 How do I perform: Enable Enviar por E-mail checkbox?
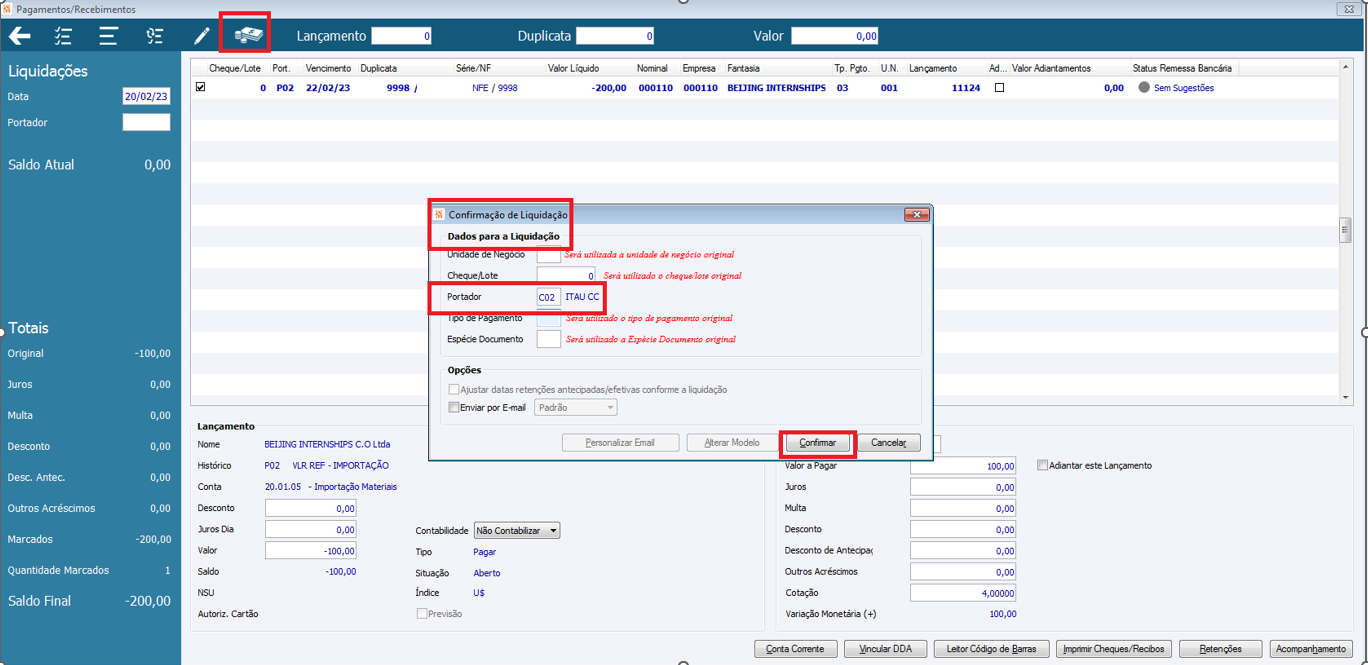[x=454, y=407]
